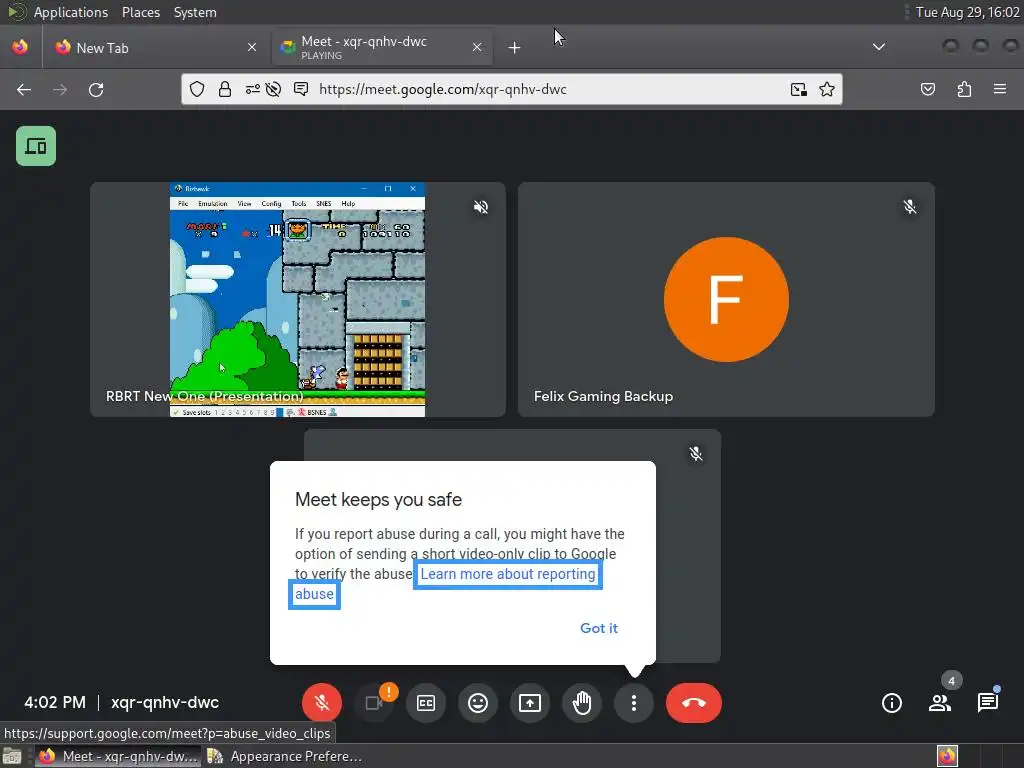Leave the call with the red hang-up button

tap(694, 703)
